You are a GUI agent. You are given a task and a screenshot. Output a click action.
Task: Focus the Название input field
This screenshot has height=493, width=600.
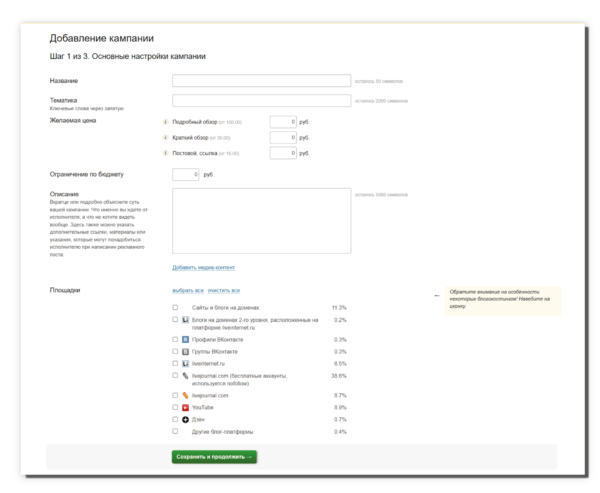[x=261, y=81]
